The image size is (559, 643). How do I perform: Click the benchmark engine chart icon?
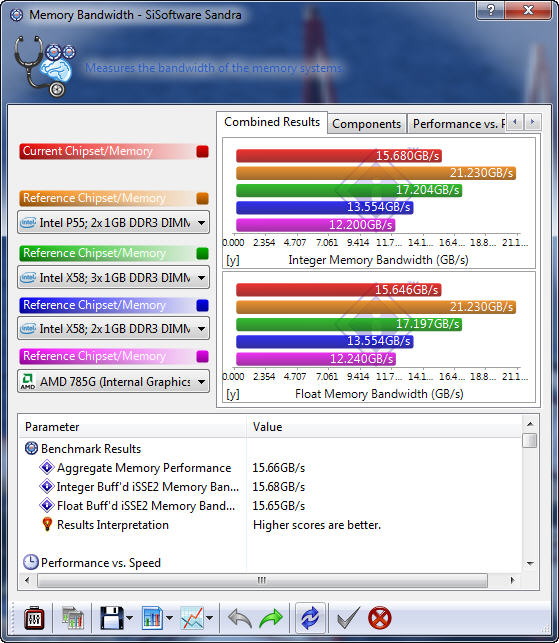point(72,618)
